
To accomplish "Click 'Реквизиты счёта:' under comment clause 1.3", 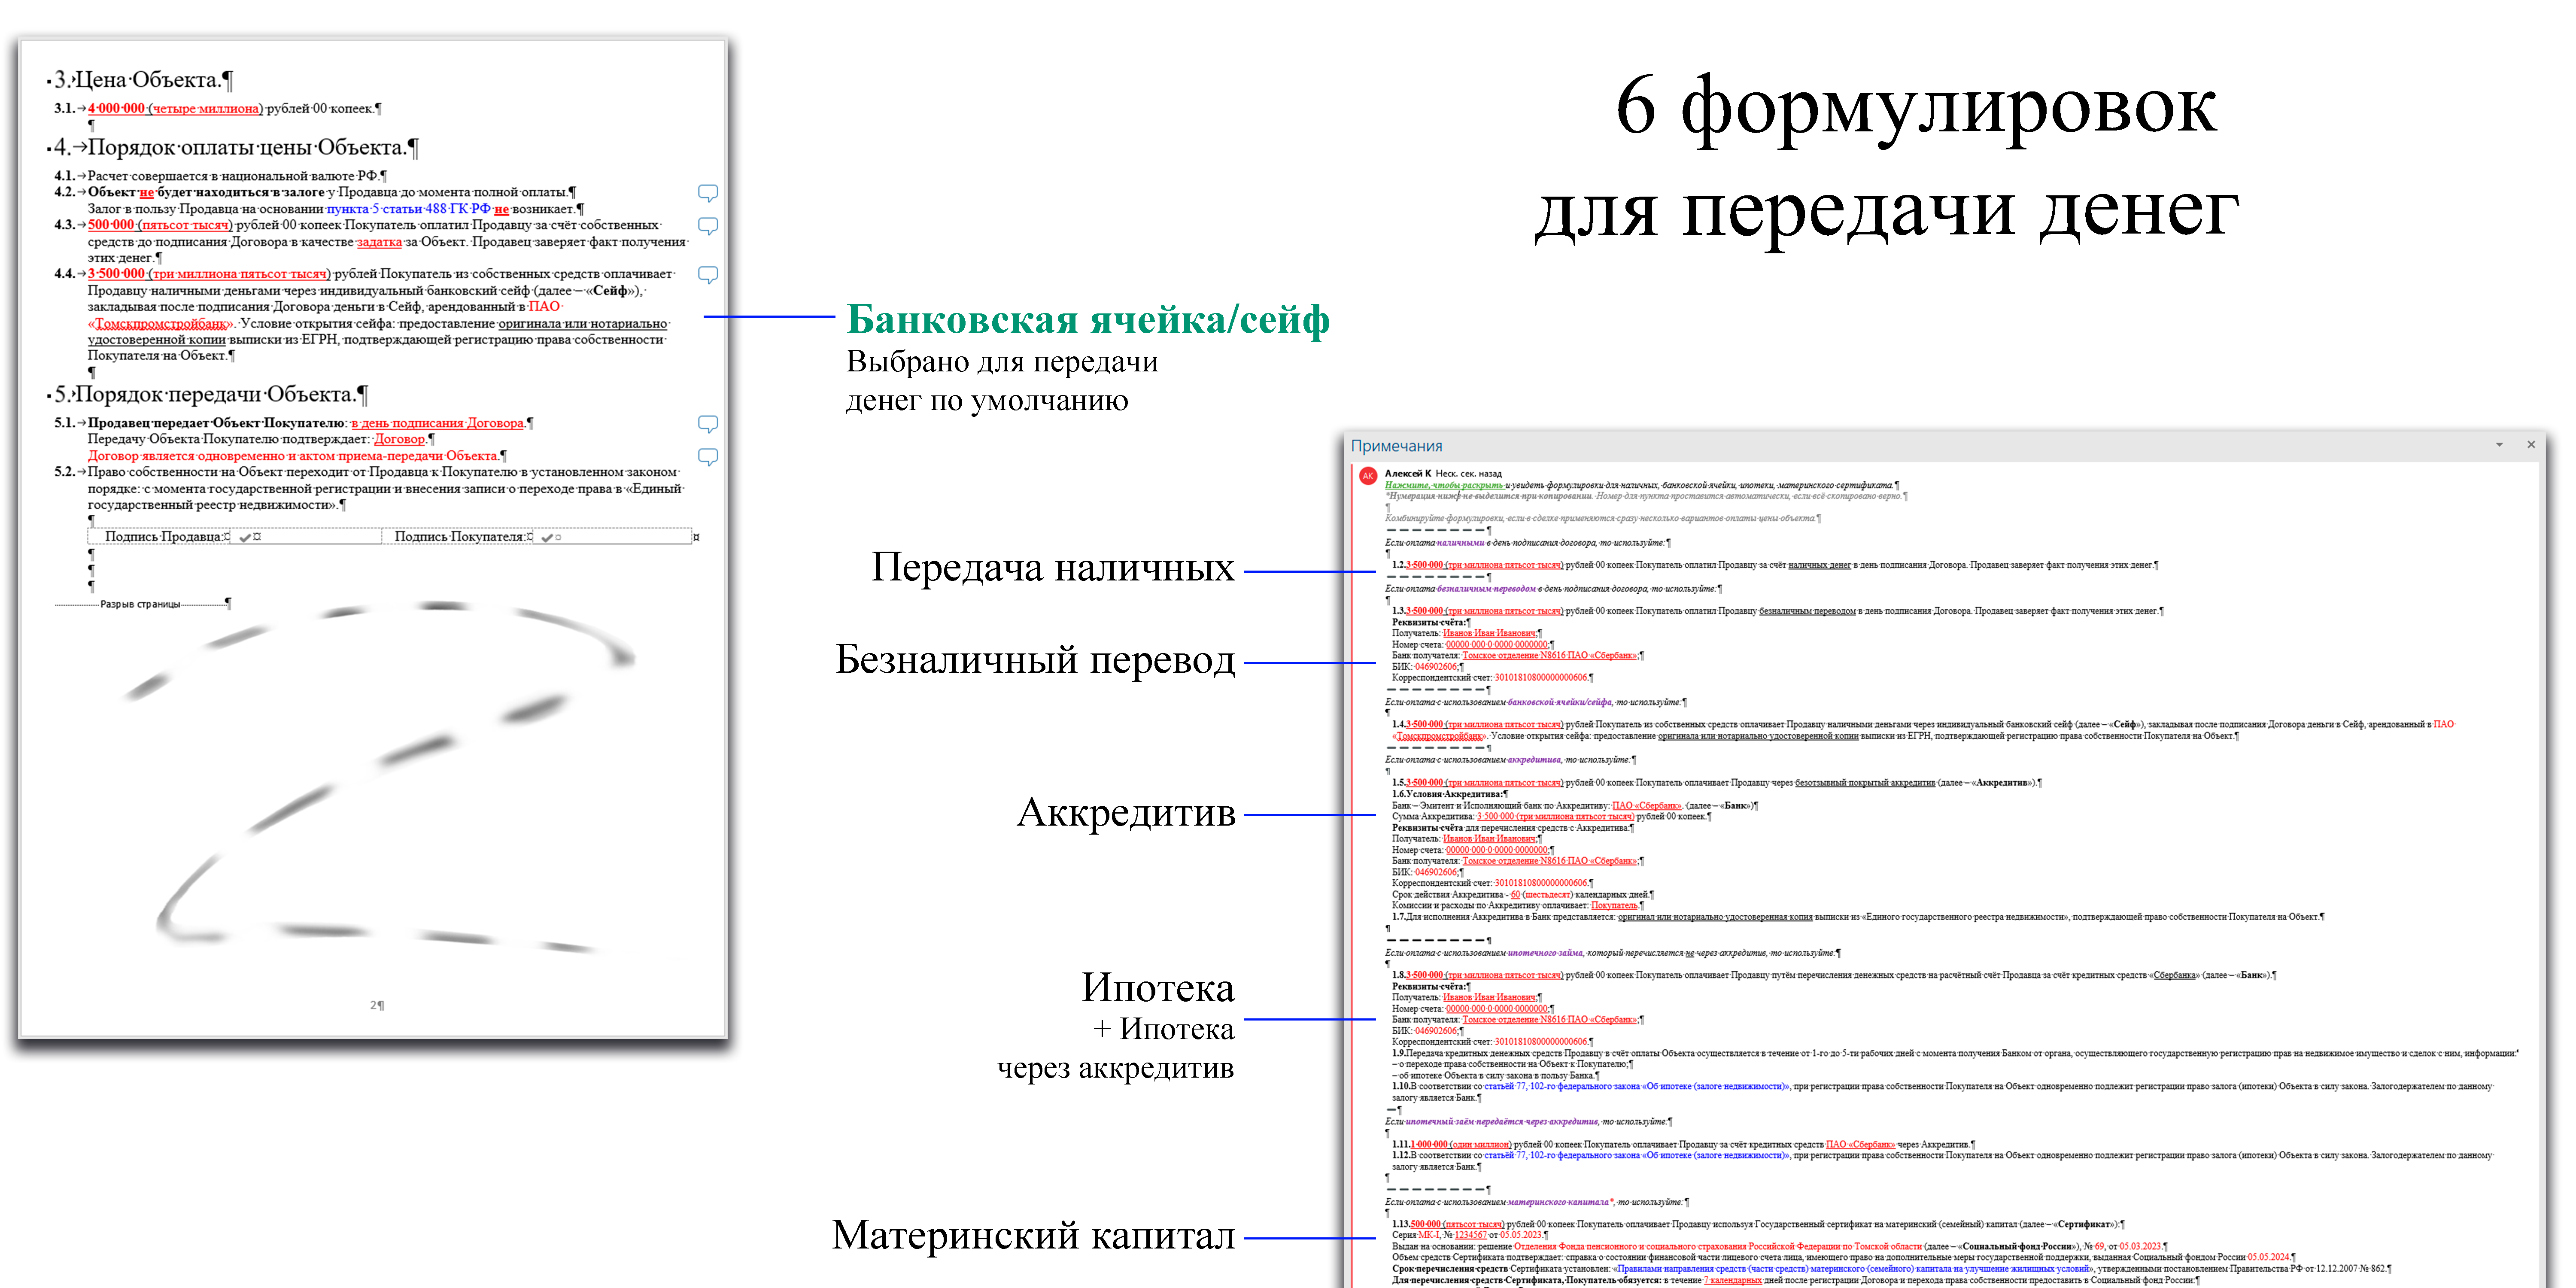I will pos(1429,622).
